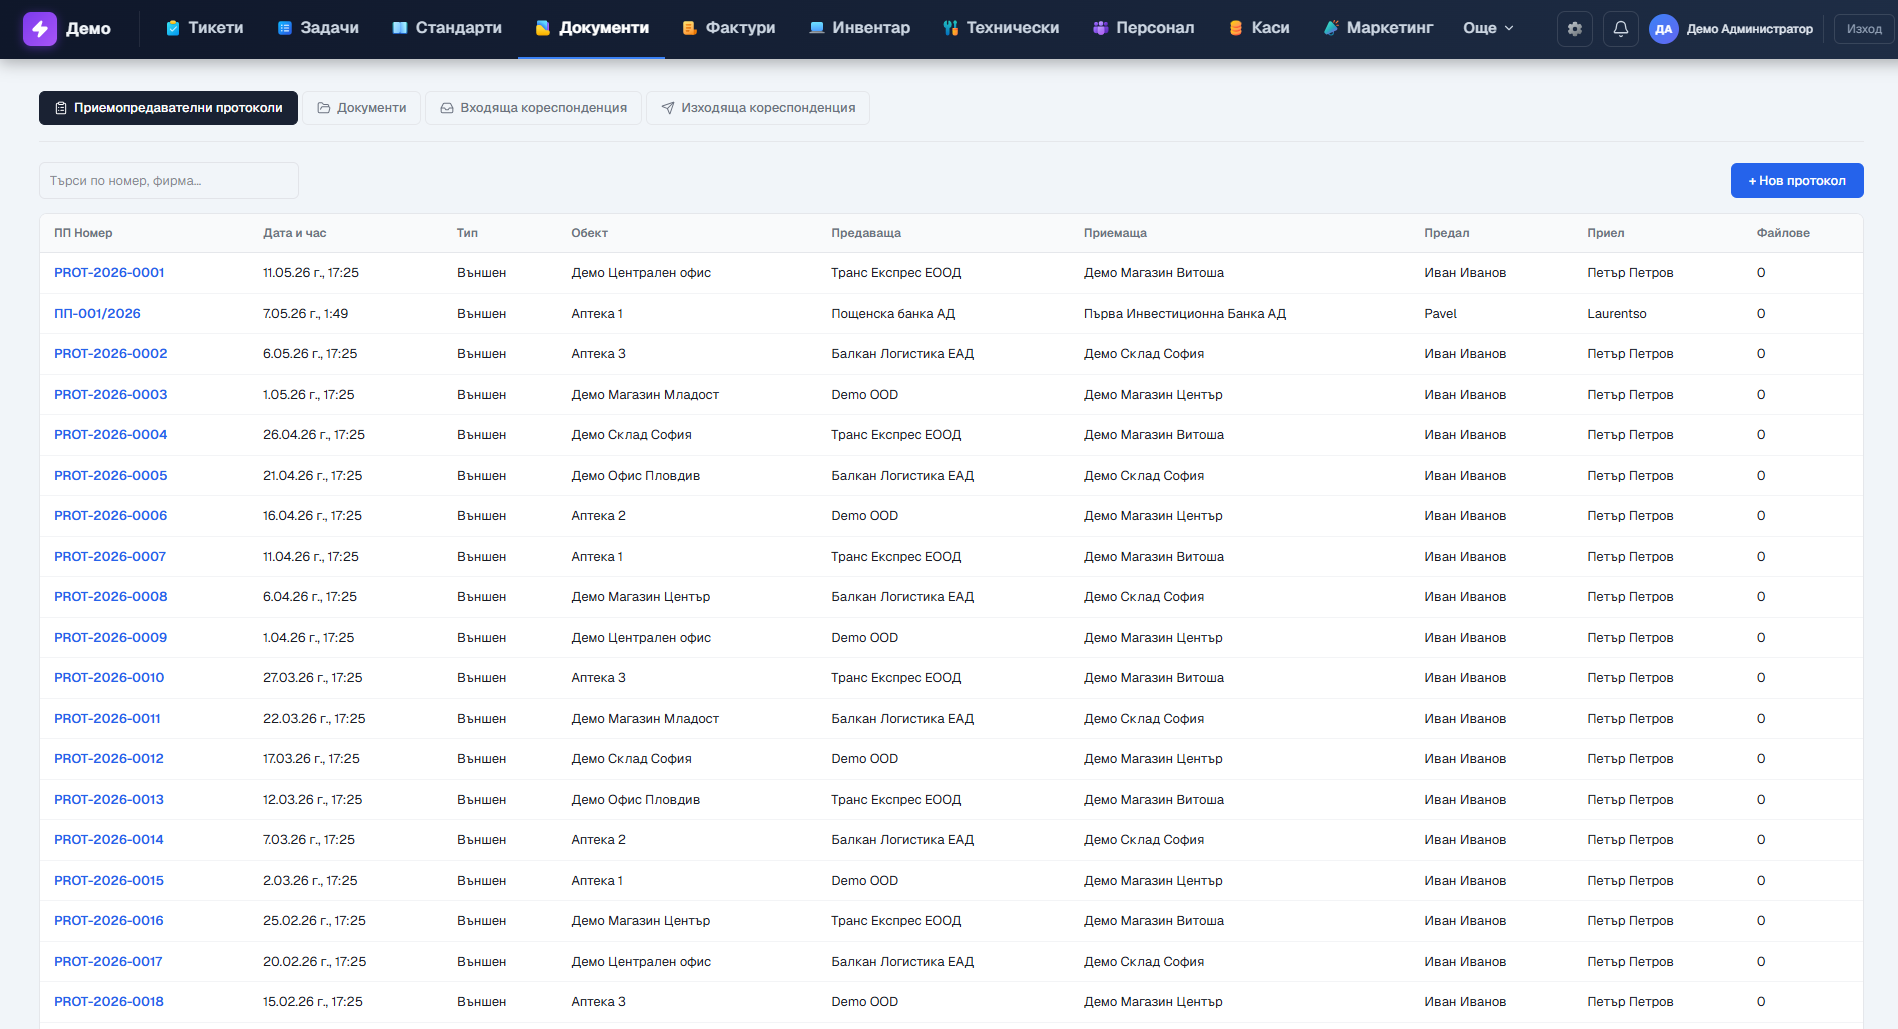This screenshot has height=1029, width=1898.
Task: Click the search by number field
Action: 169,180
